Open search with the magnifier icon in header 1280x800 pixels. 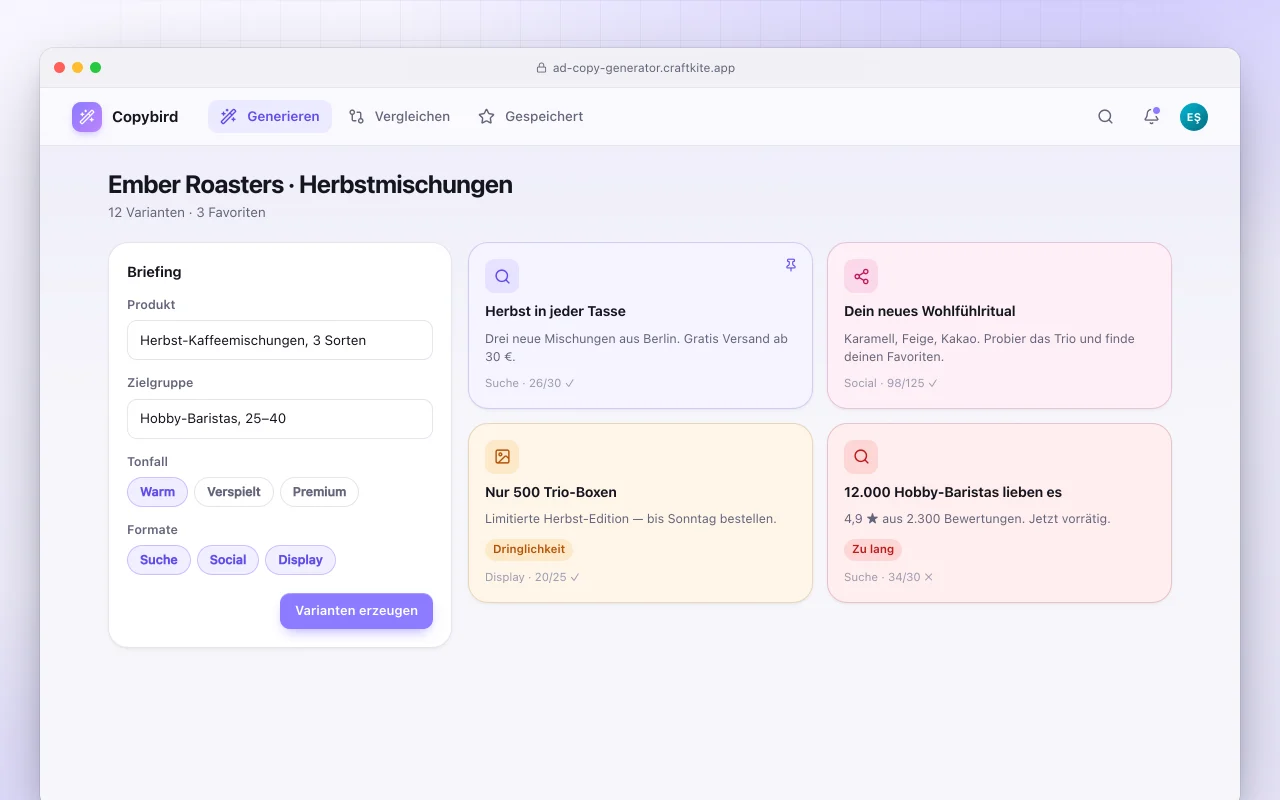pos(1105,117)
